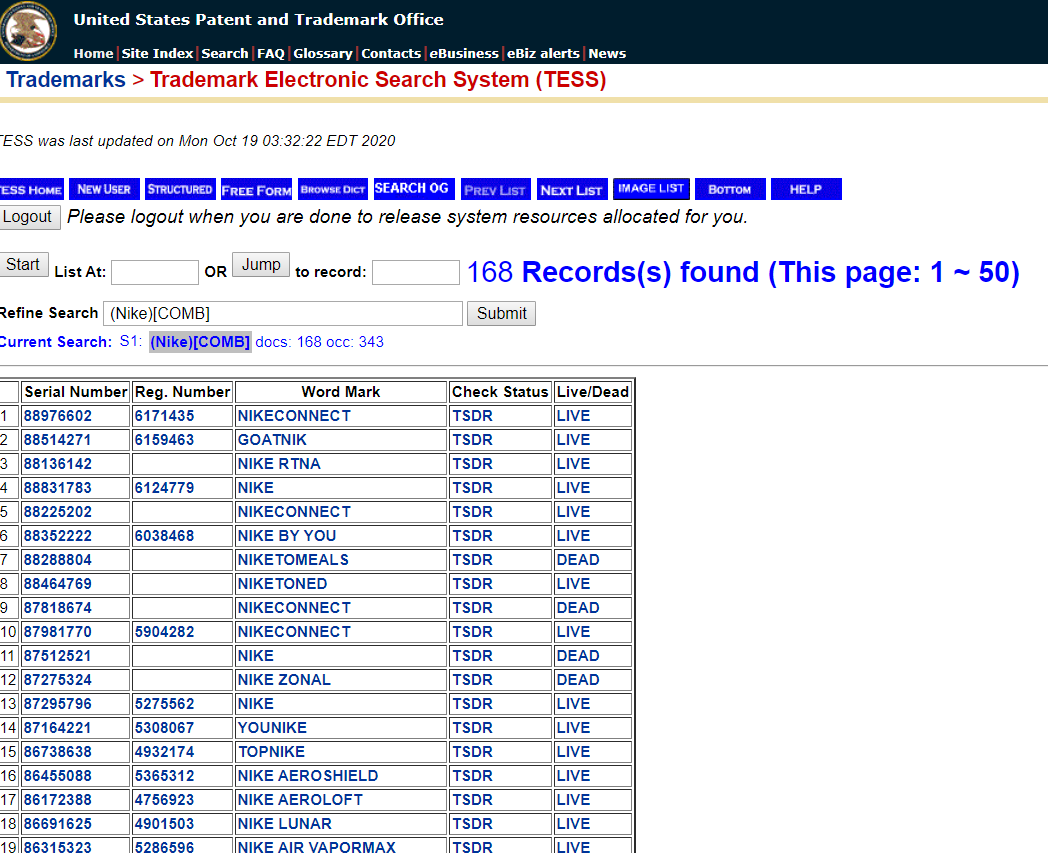Open serial number 87818674
The width and height of the screenshot is (1048, 853).
[x=57, y=608]
